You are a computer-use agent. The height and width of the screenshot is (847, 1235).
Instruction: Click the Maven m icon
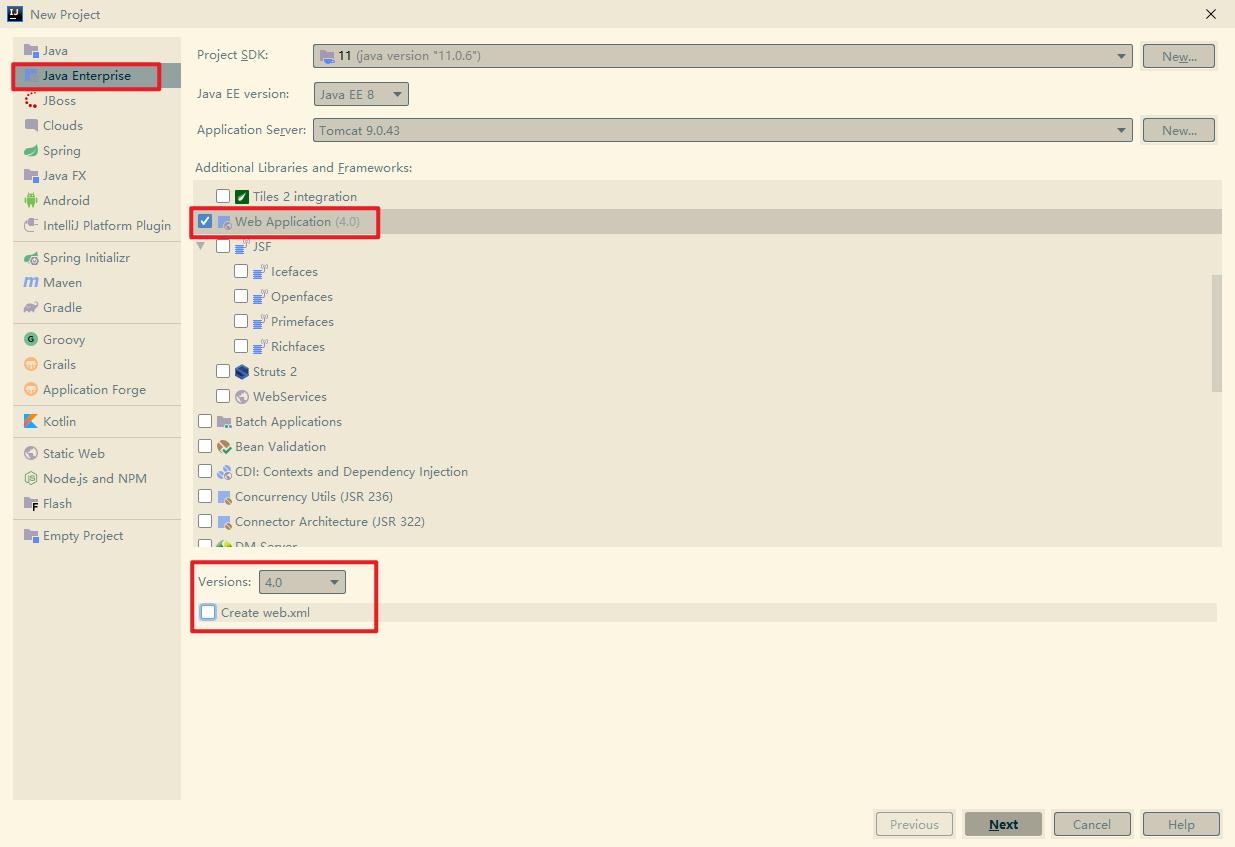pos(31,282)
